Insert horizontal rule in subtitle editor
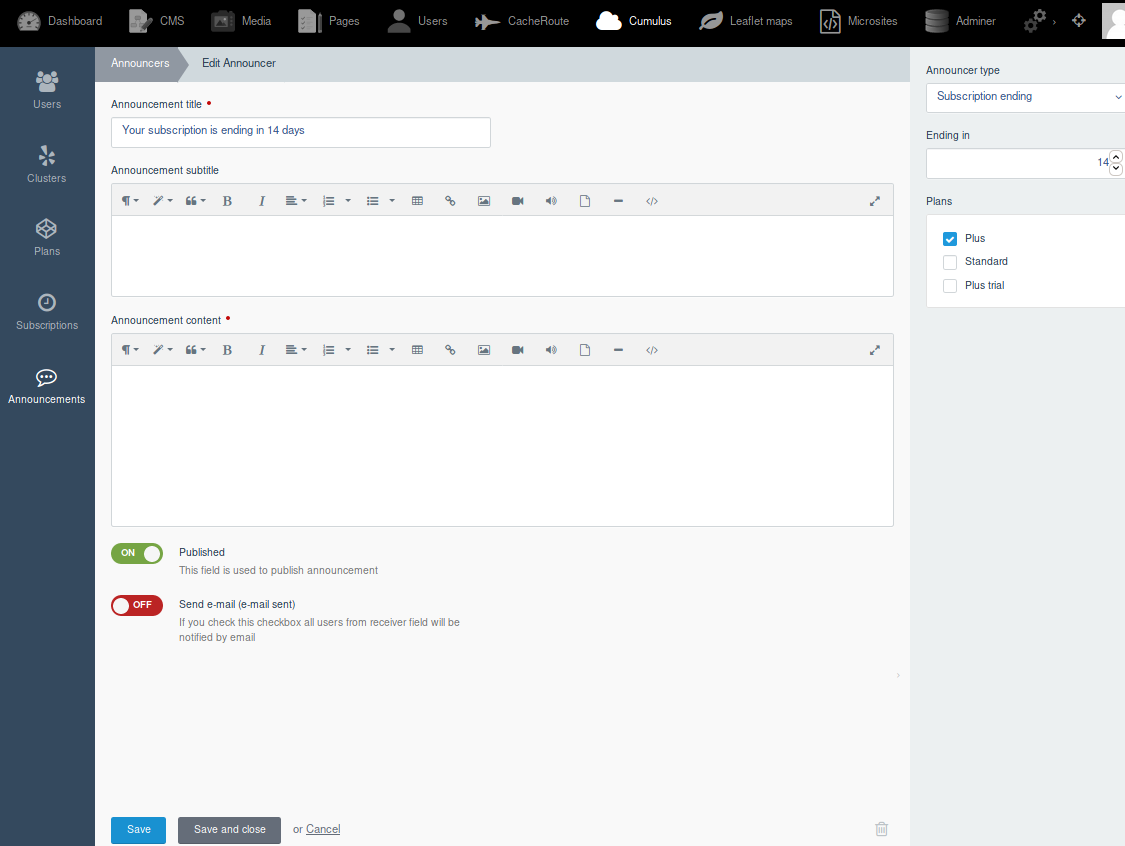This screenshot has height=846, width=1125. pos(618,201)
